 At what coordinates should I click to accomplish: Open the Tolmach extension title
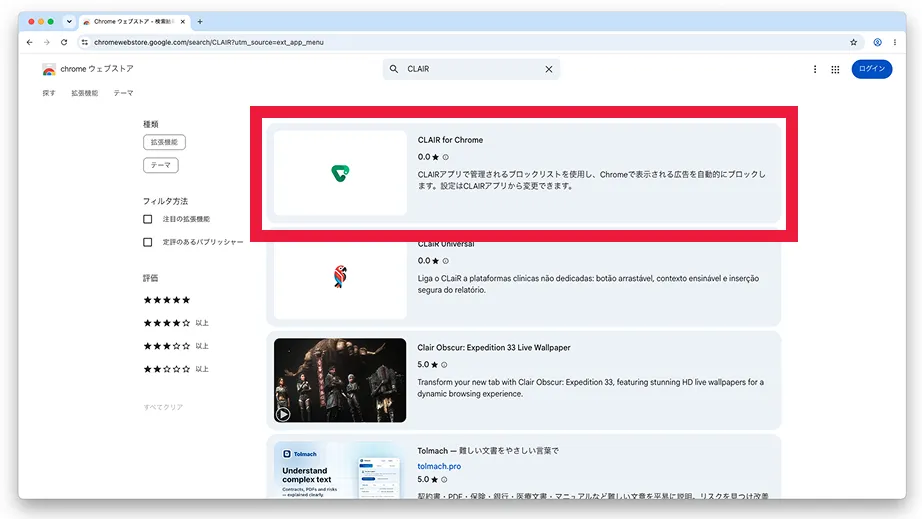488,451
